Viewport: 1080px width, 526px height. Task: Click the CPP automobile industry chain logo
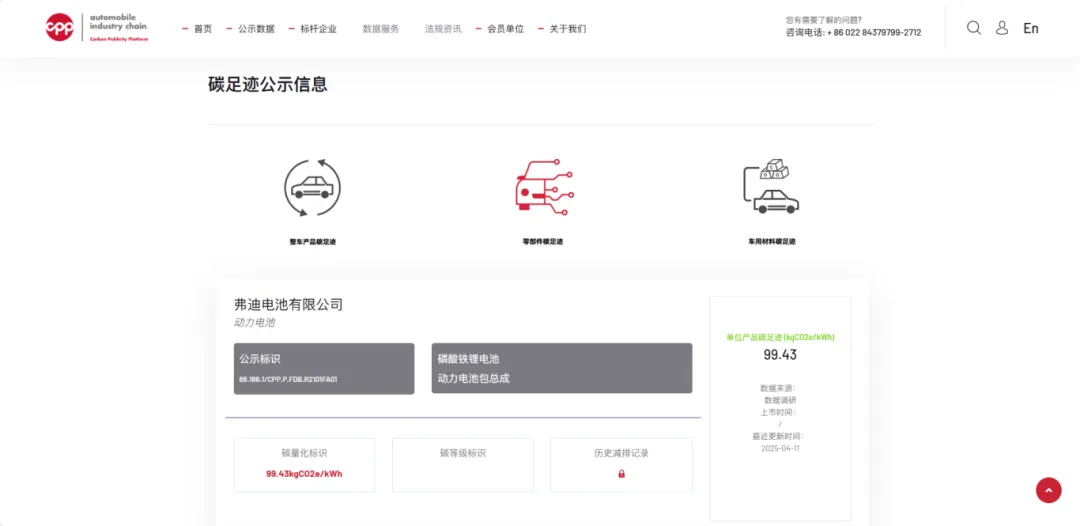97,28
